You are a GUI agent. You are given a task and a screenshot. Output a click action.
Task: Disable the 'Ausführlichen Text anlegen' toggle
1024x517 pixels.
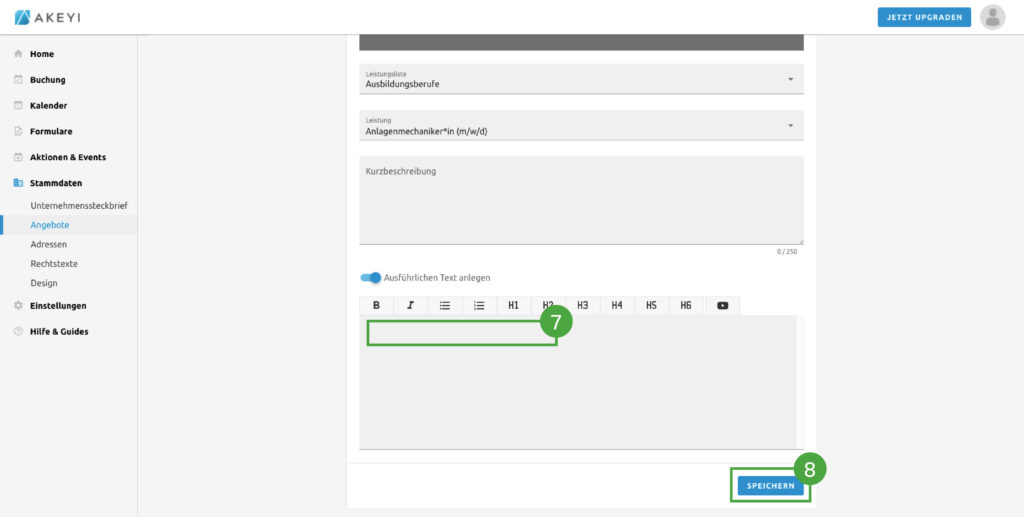tap(371, 278)
